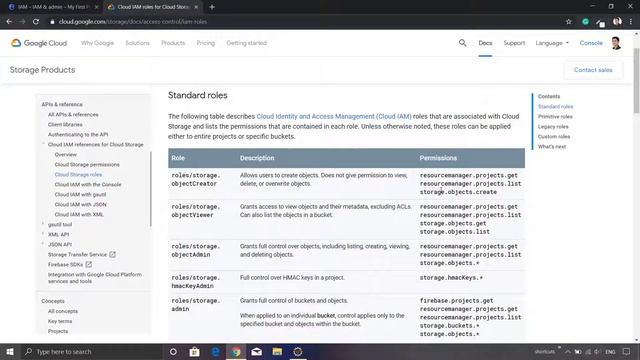This screenshot has width=640, height=360.
Task: Open Cloud IAM with gsutil page
Action: (x=80, y=194)
